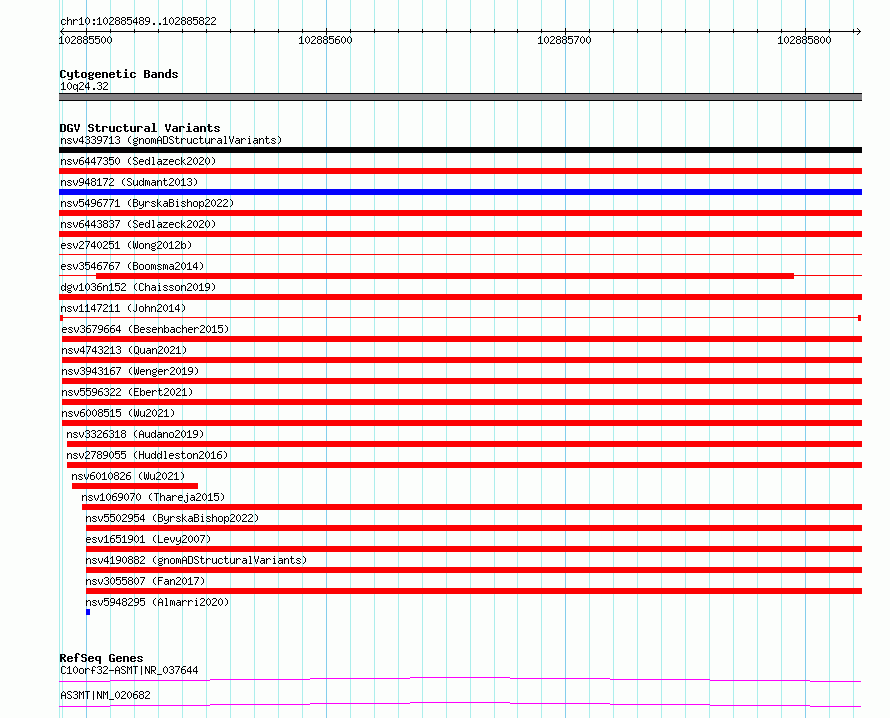
Task: Click the red esv1651901 Levy2007 bar
Action: coord(474,549)
